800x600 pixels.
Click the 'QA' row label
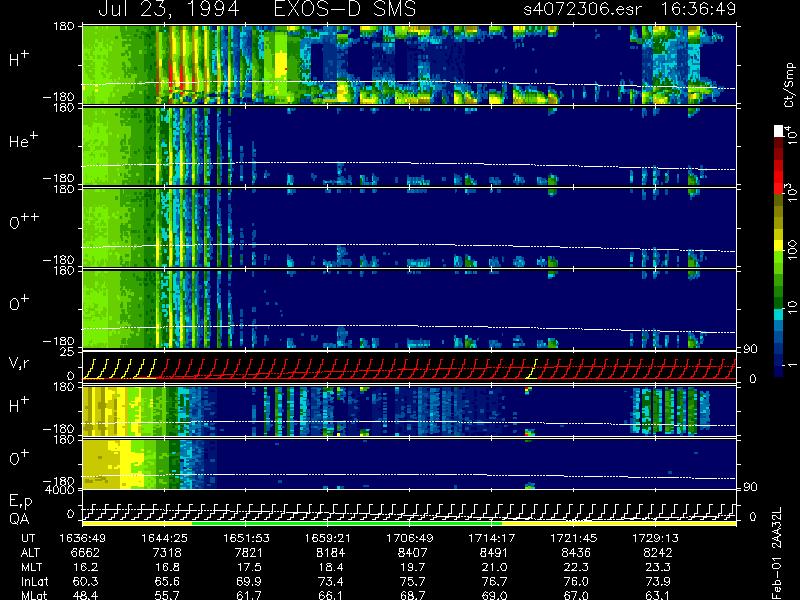pos(19,519)
